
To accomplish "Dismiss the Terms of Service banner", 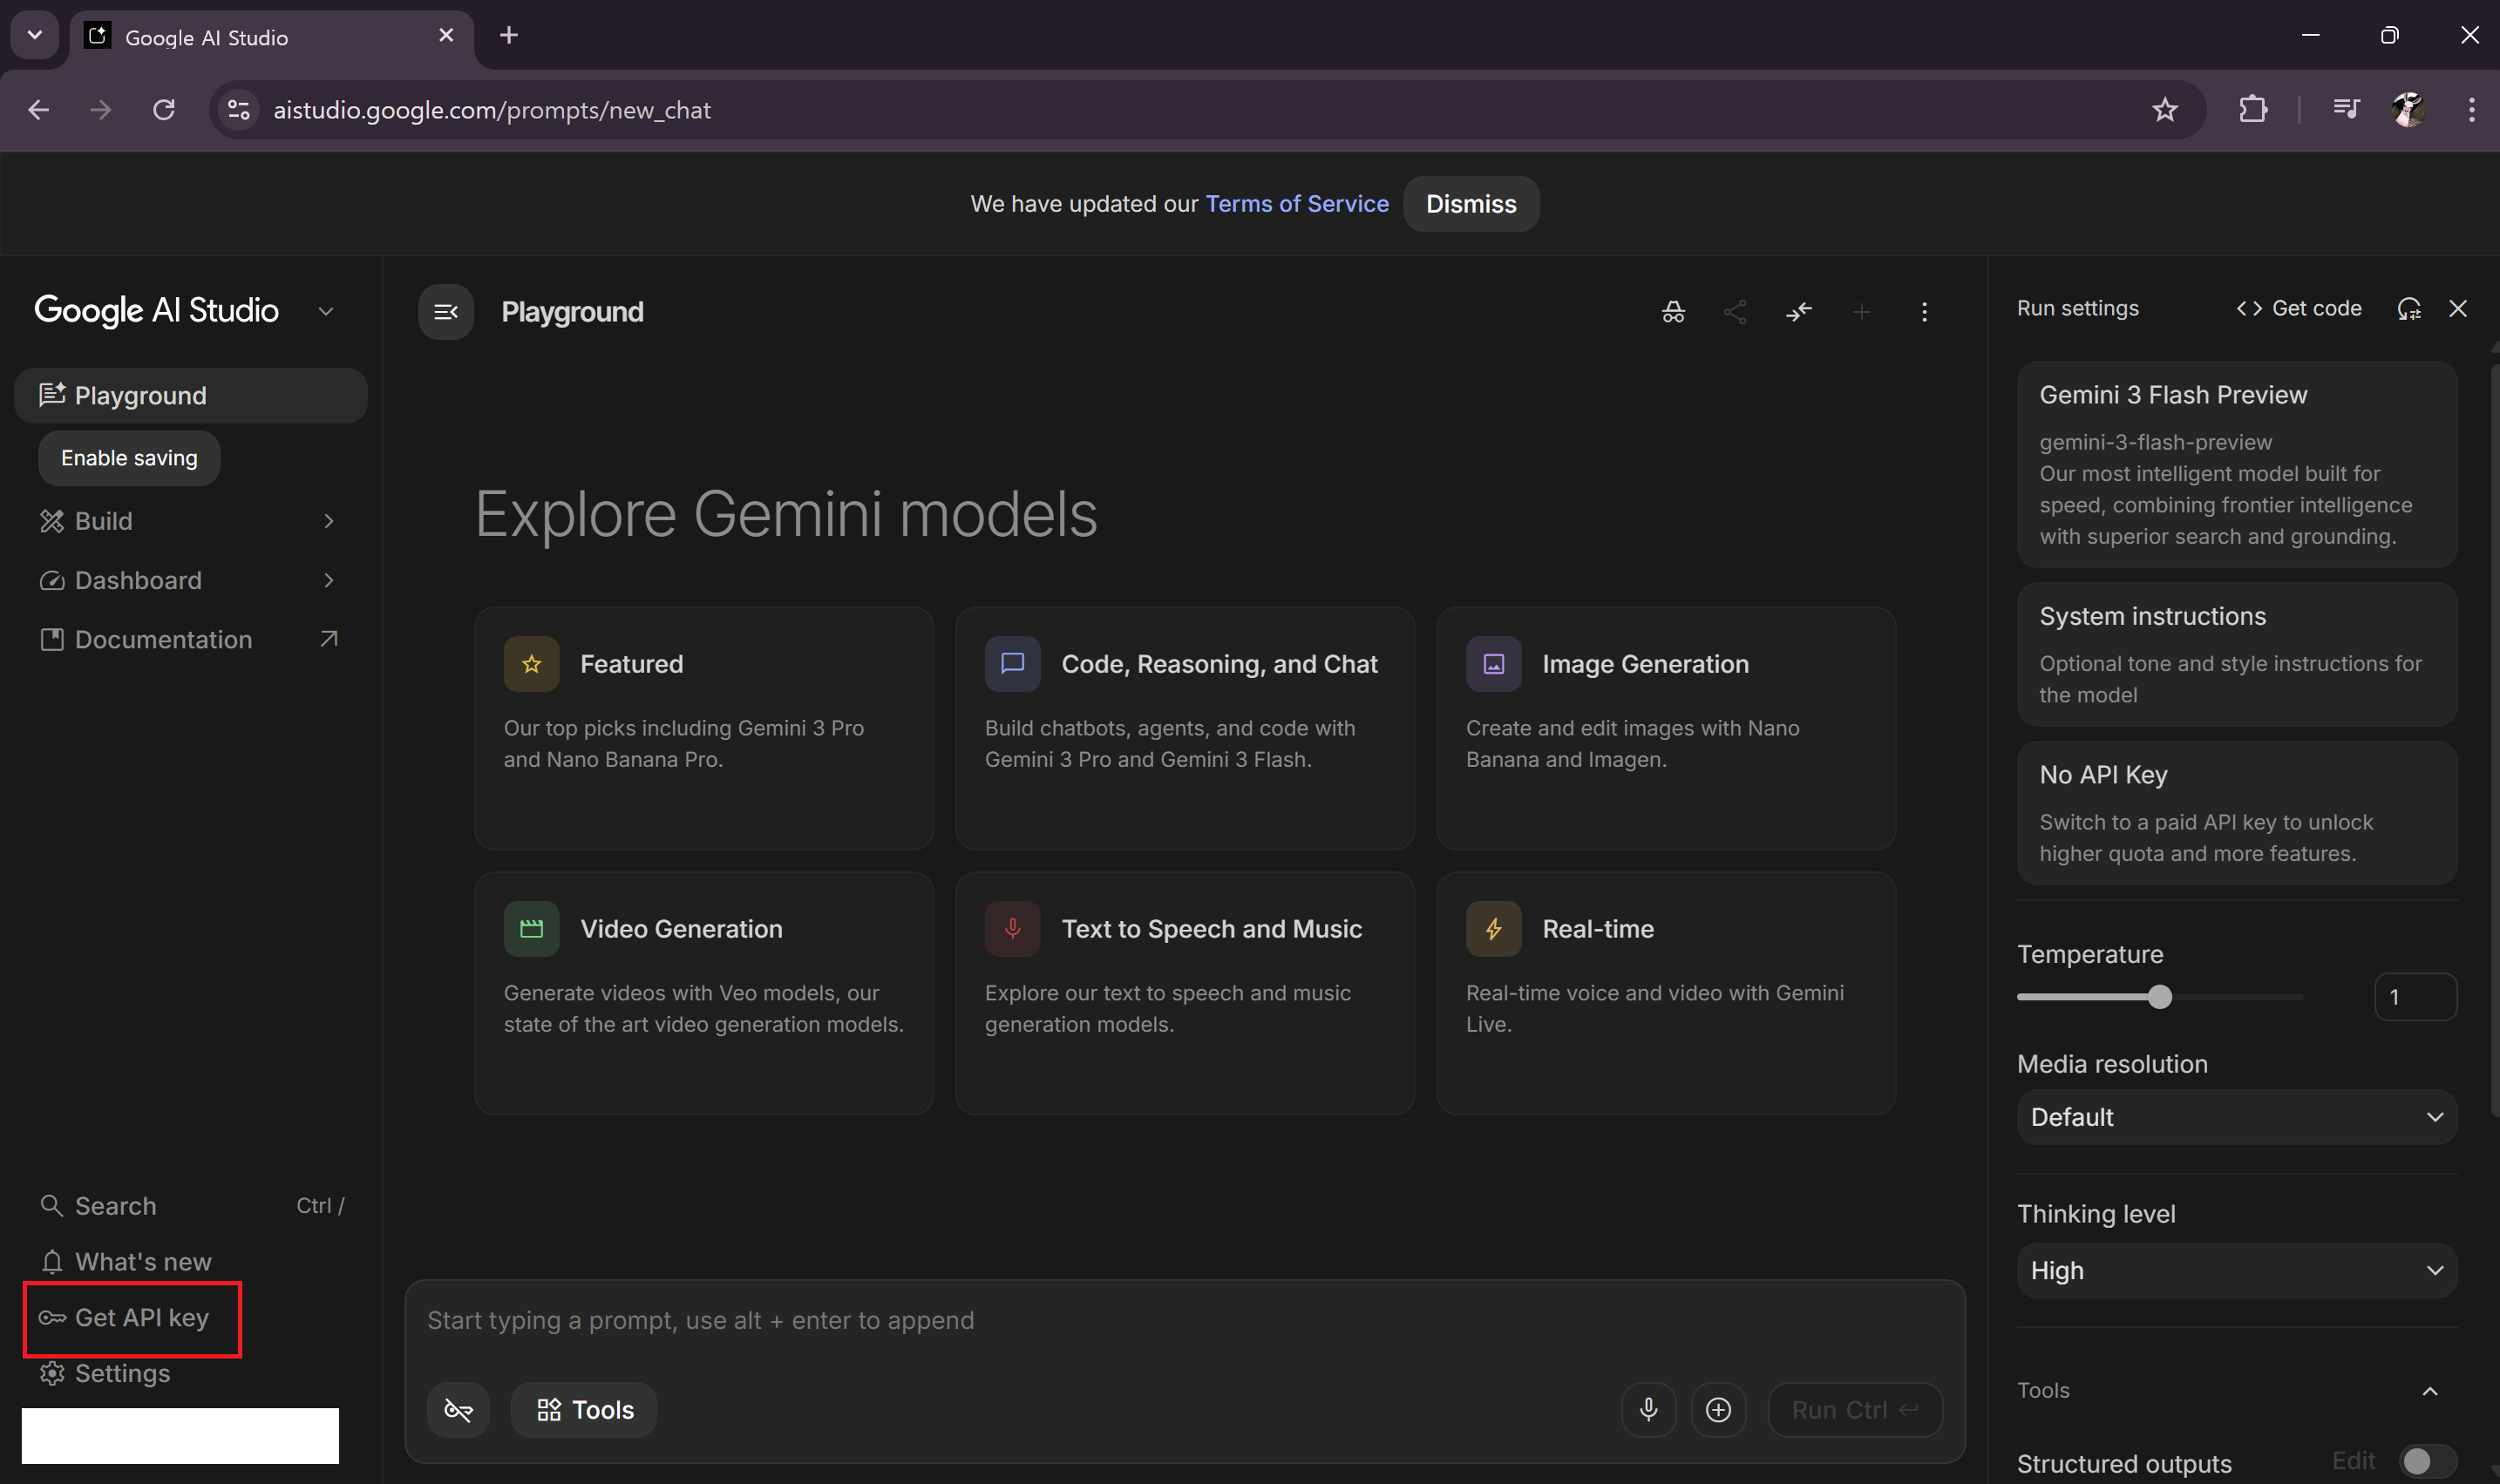I will point(1470,204).
